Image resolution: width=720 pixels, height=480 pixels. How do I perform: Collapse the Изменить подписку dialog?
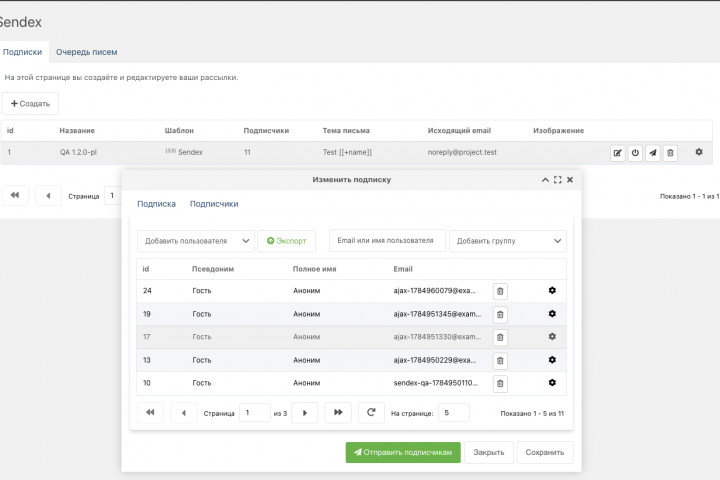[545, 180]
